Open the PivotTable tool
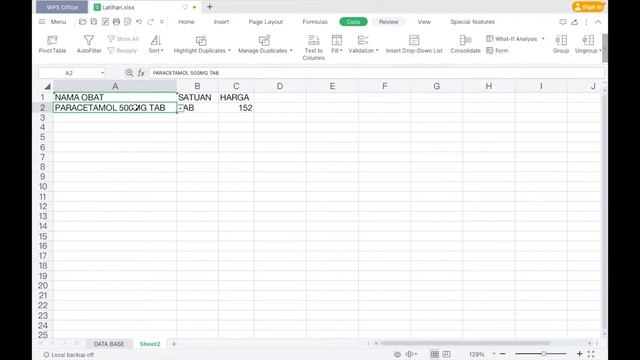The image size is (640, 360). click(x=52, y=44)
